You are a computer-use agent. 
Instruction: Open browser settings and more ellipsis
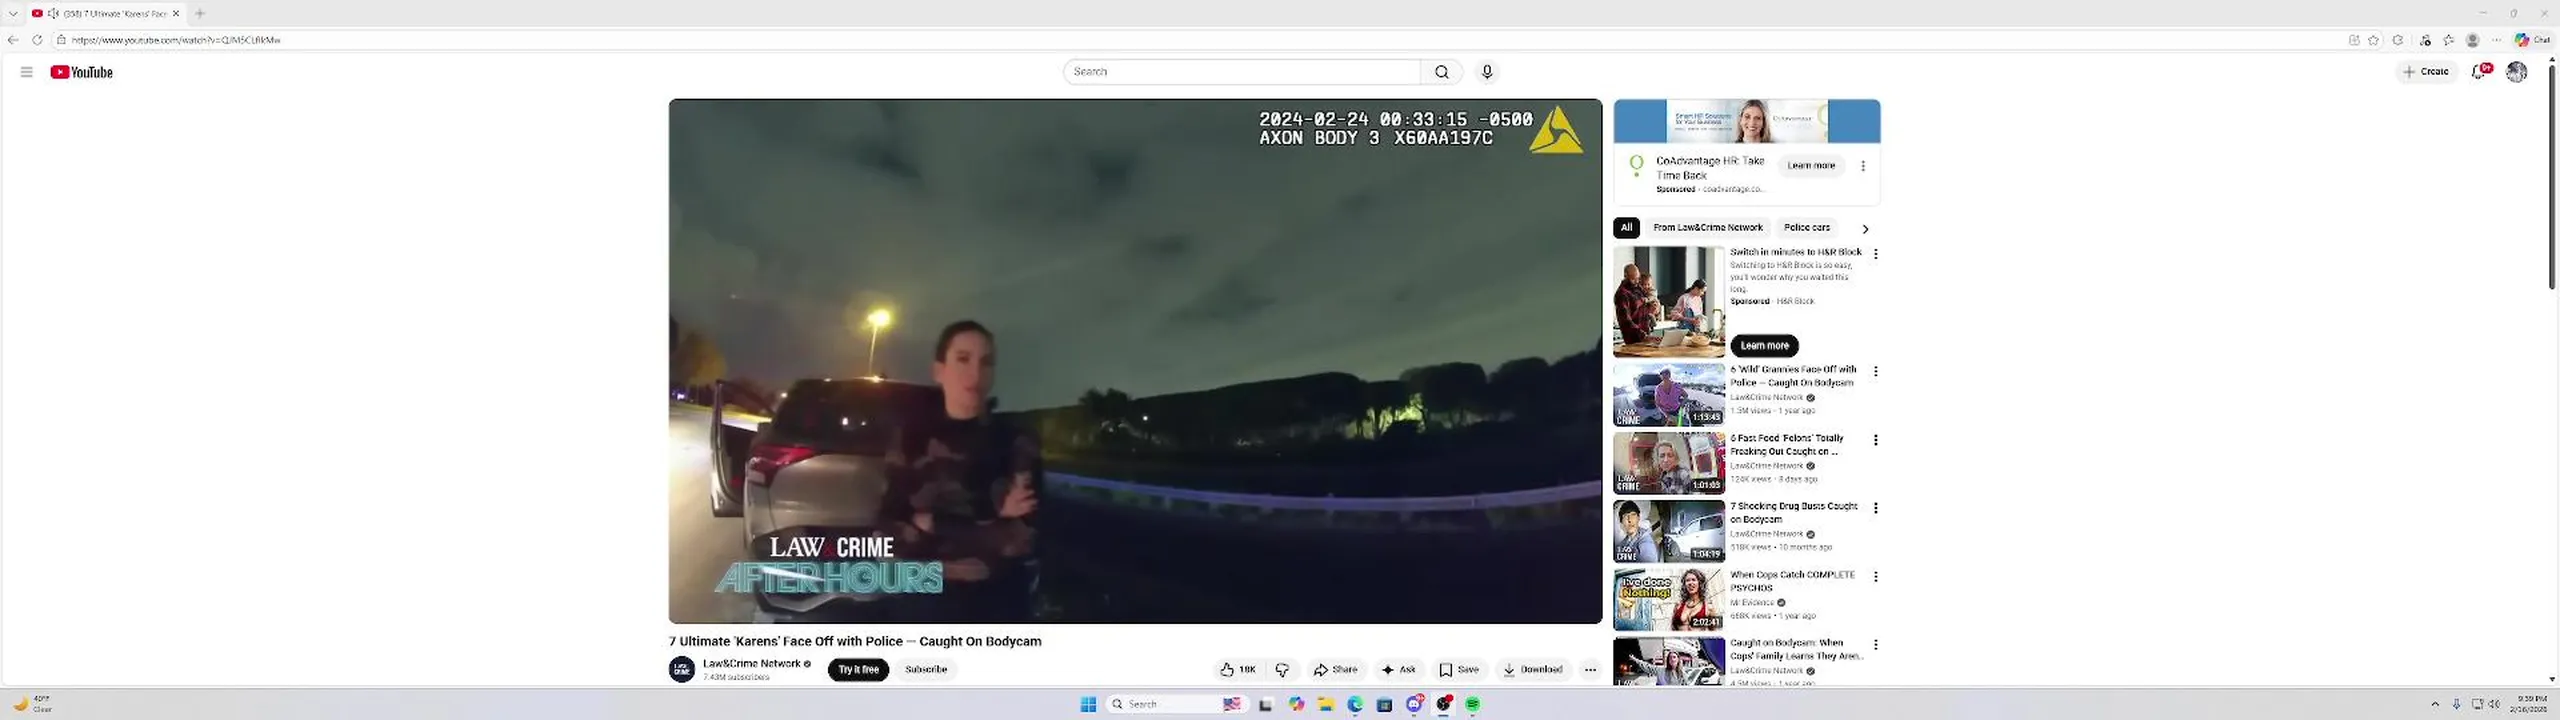tap(2497, 40)
